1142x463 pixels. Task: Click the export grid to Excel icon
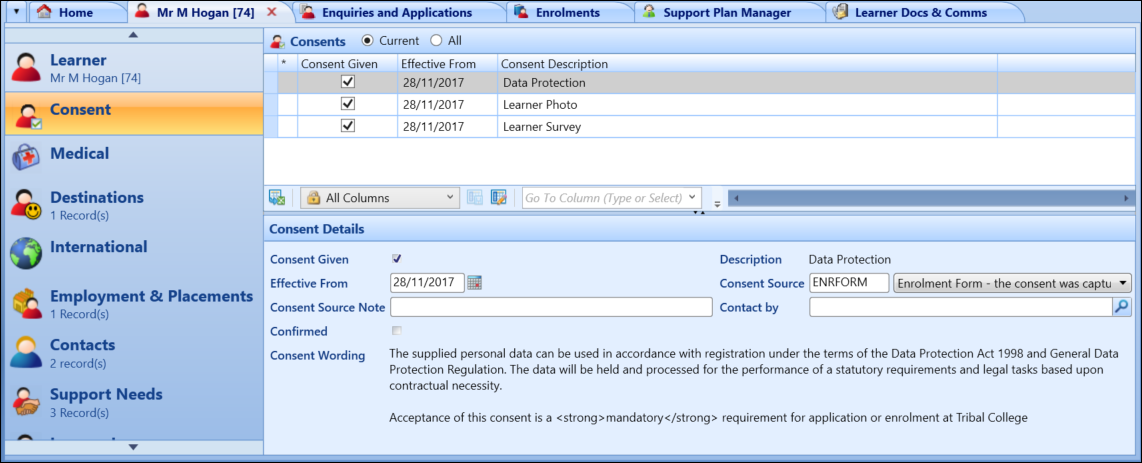pyautogui.click(x=277, y=198)
